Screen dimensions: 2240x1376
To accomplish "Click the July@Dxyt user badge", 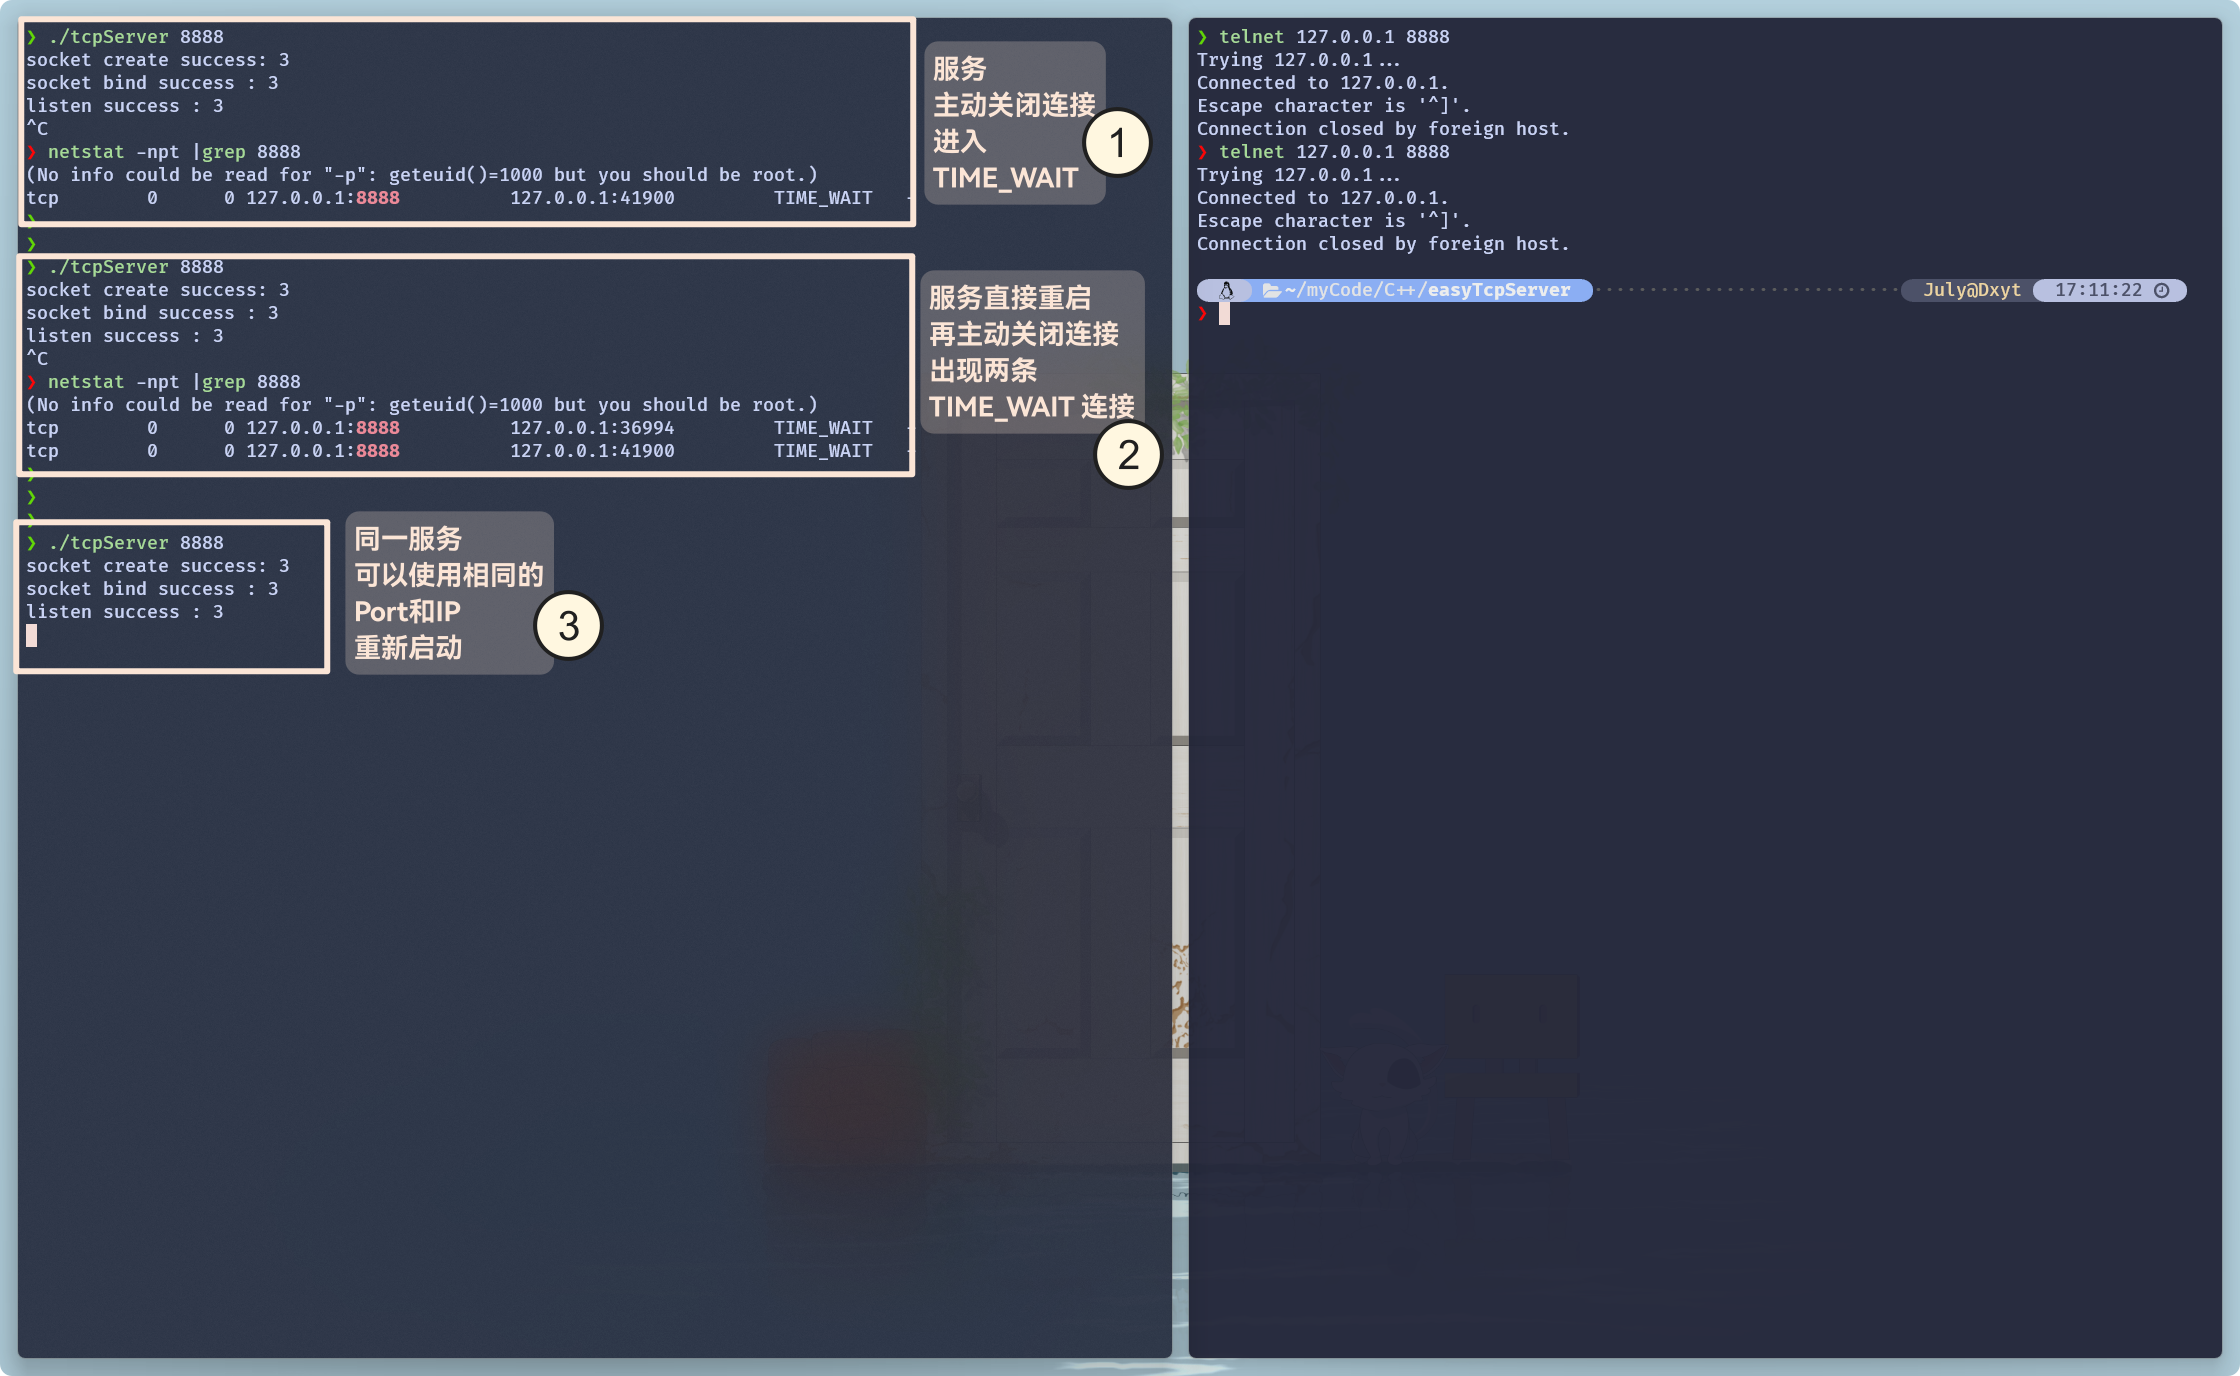I will [1971, 290].
